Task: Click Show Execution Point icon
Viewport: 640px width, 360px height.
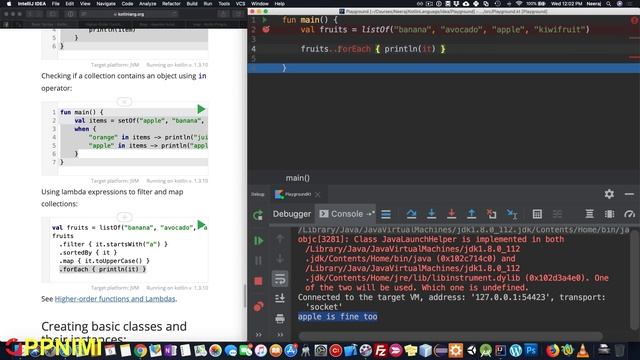Action: [386, 214]
